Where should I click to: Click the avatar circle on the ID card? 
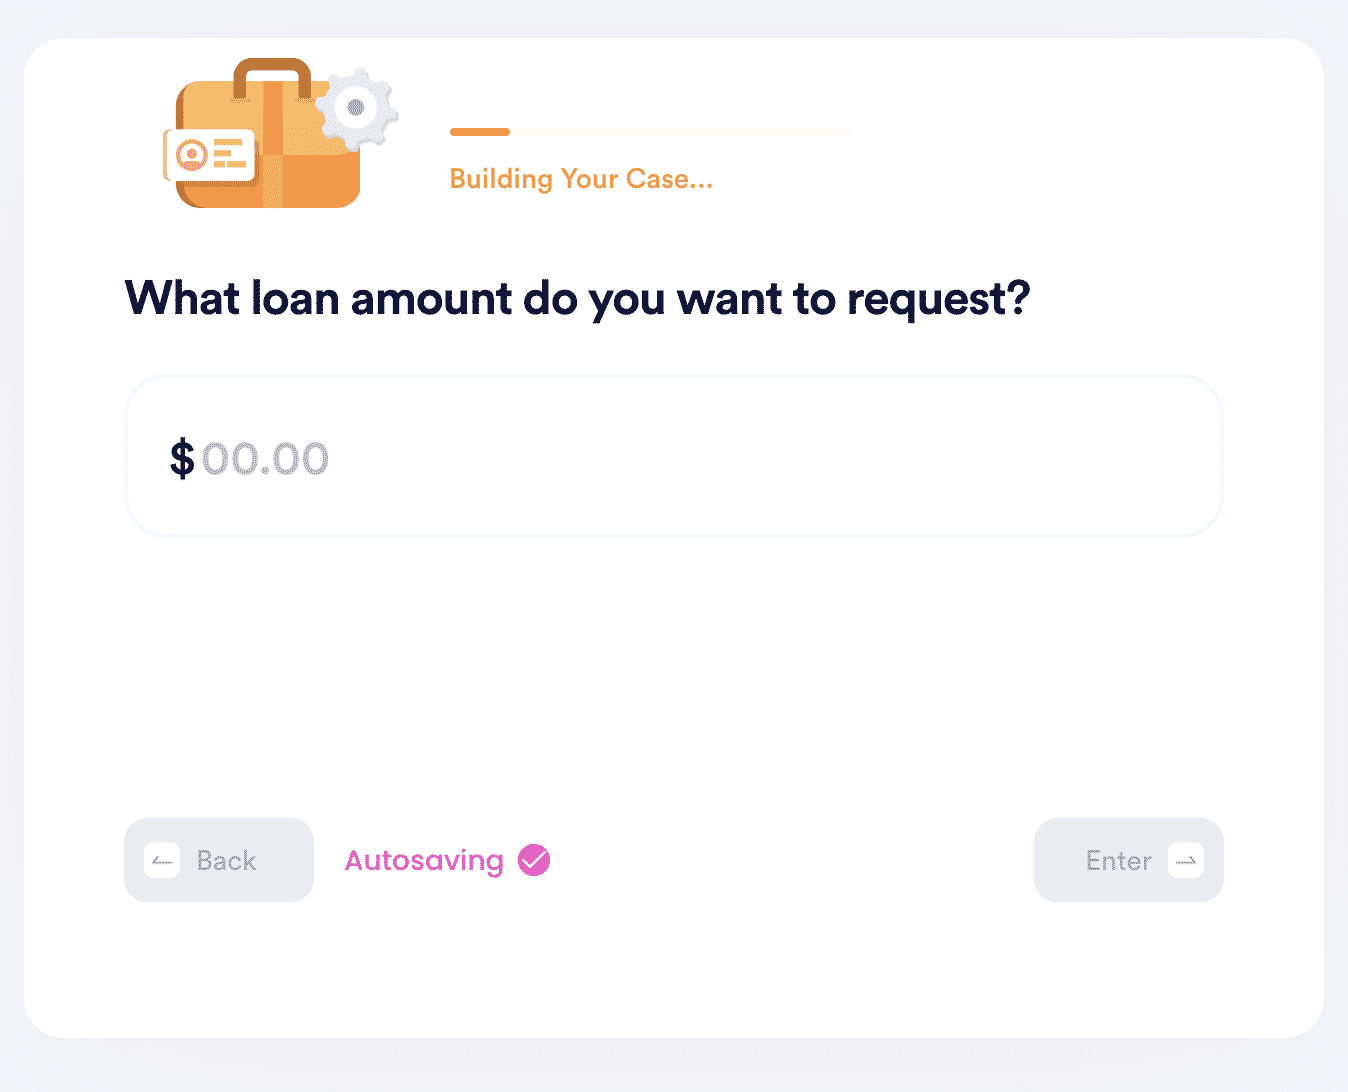click(x=191, y=155)
